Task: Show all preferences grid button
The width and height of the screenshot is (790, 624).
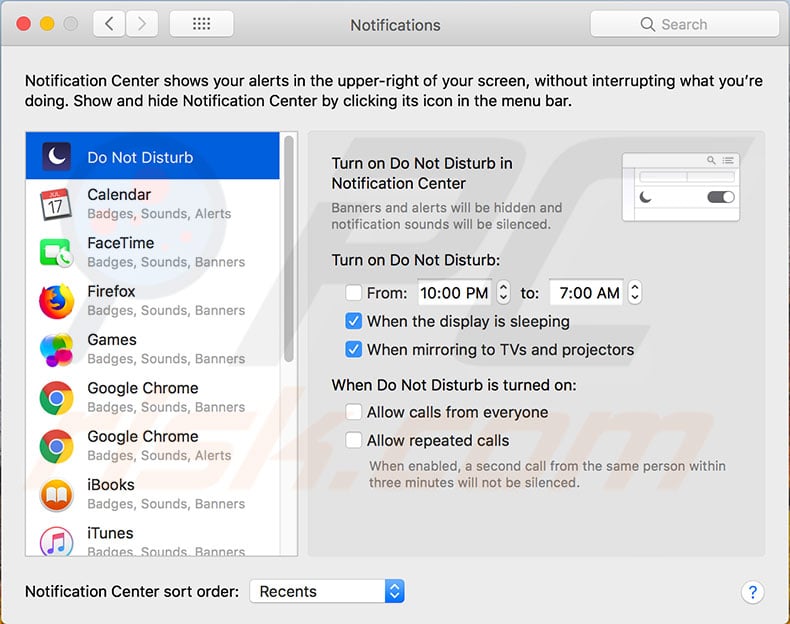Action: (202, 24)
